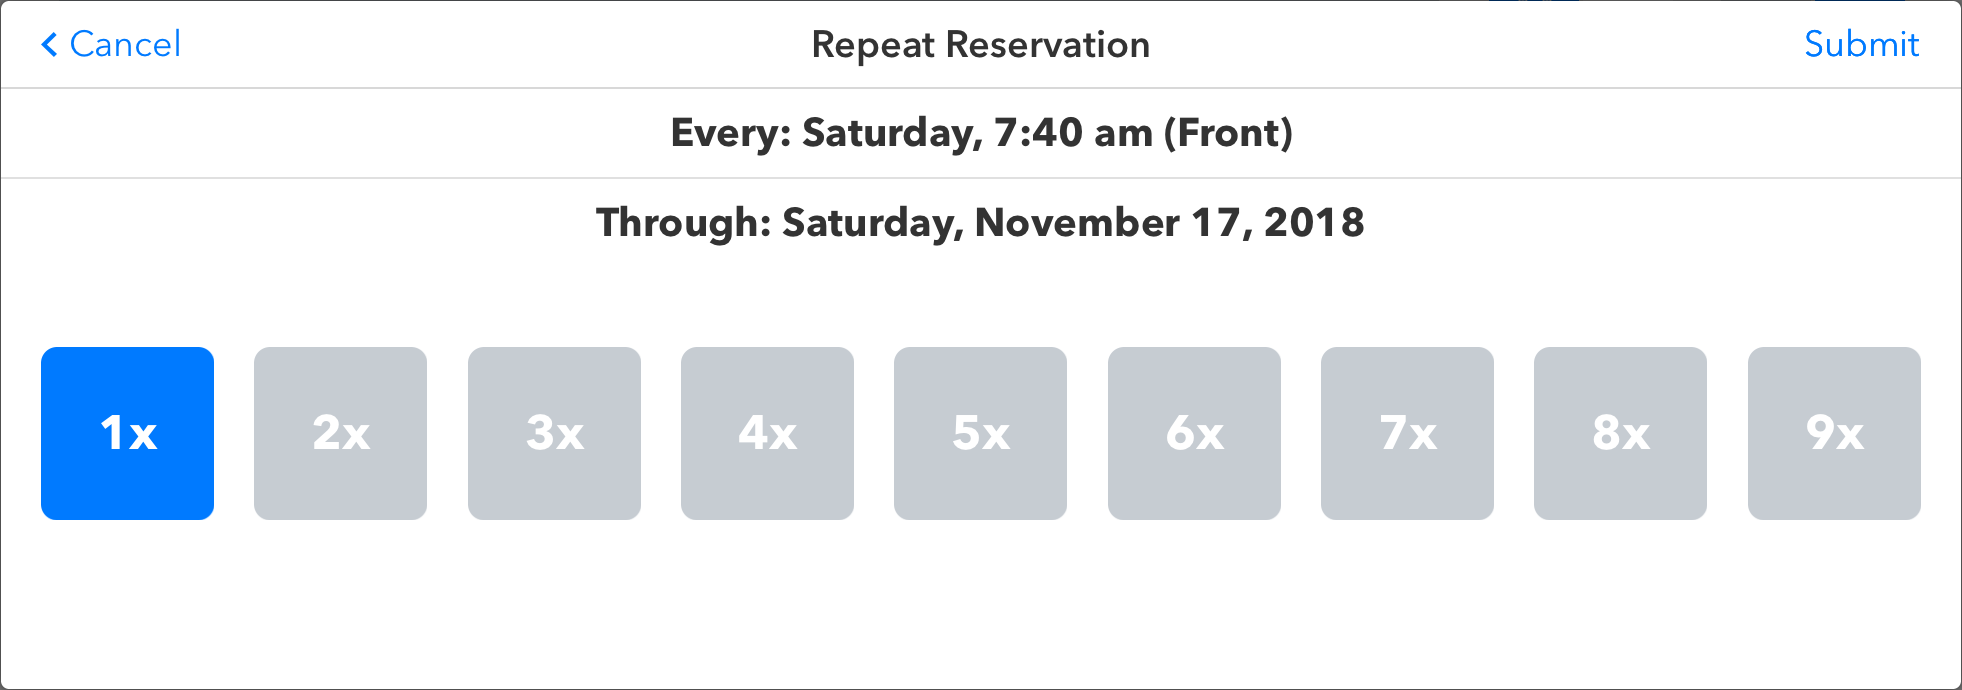
Task: Choose 6x repetitions
Action: click(1194, 433)
